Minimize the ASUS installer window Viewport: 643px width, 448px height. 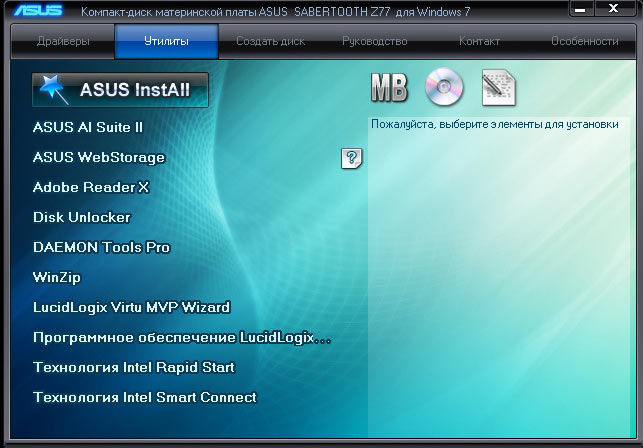coord(581,8)
